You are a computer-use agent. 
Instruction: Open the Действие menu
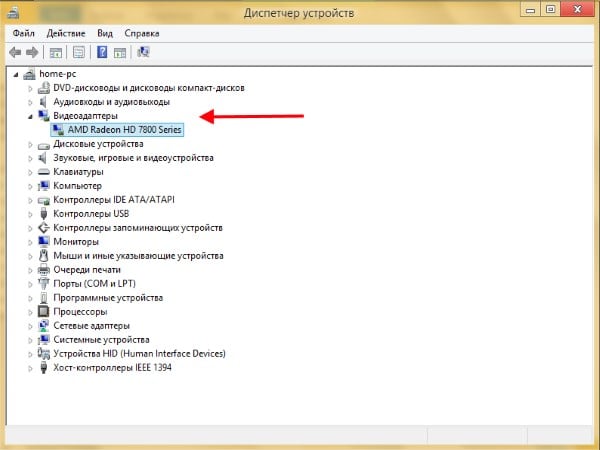[x=65, y=32]
